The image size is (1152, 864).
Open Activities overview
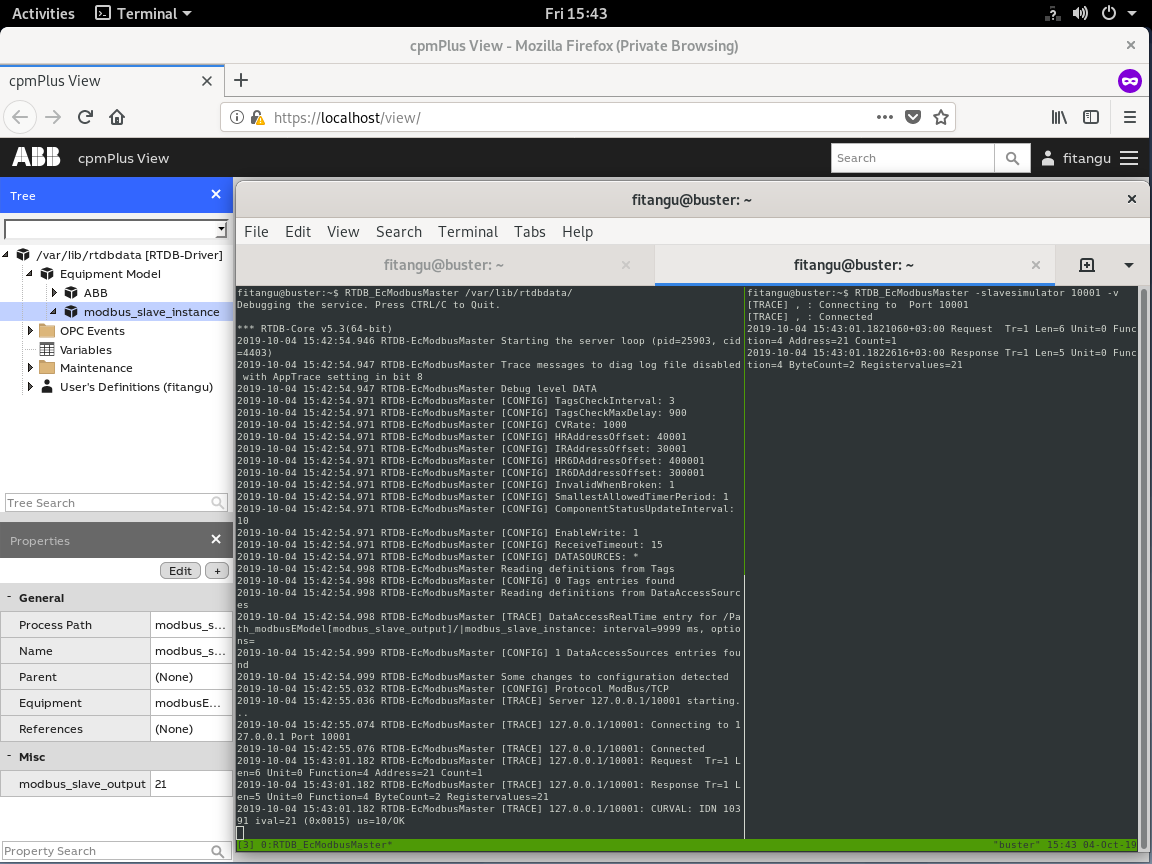click(x=43, y=13)
